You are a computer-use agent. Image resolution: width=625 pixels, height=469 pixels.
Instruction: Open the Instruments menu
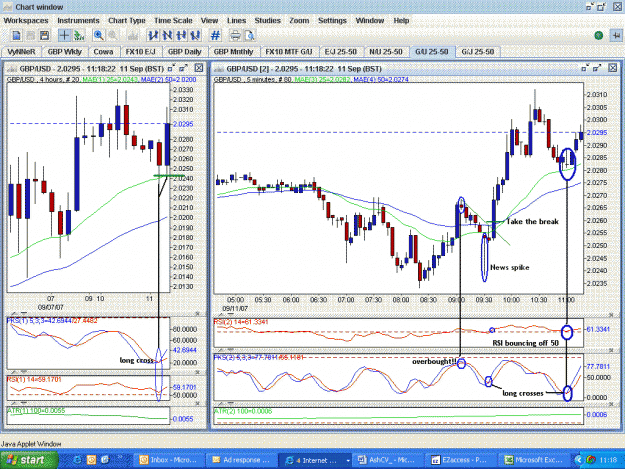(x=78, y=20)
